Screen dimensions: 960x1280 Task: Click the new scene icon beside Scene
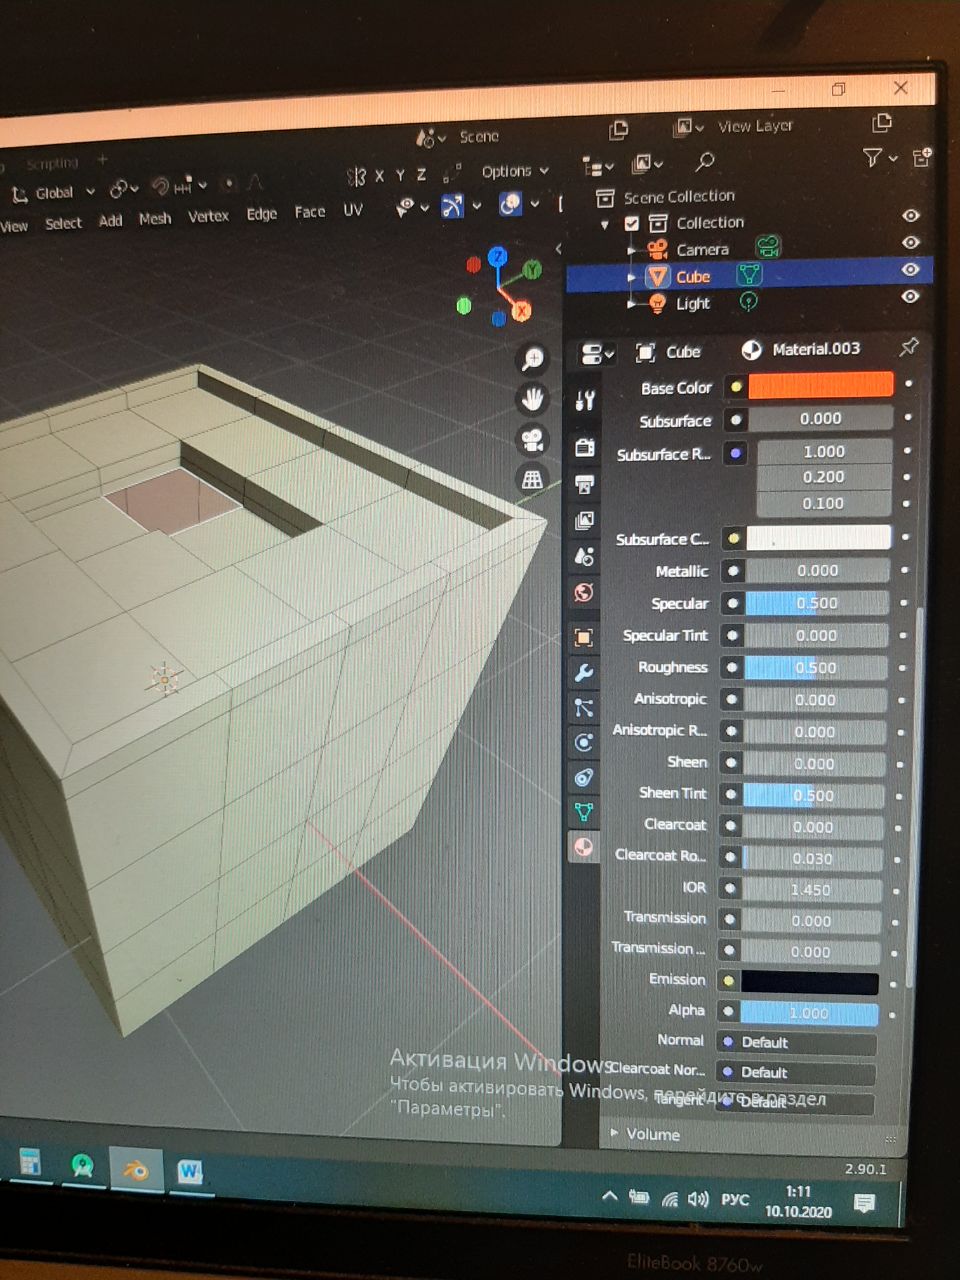[619, 130]
